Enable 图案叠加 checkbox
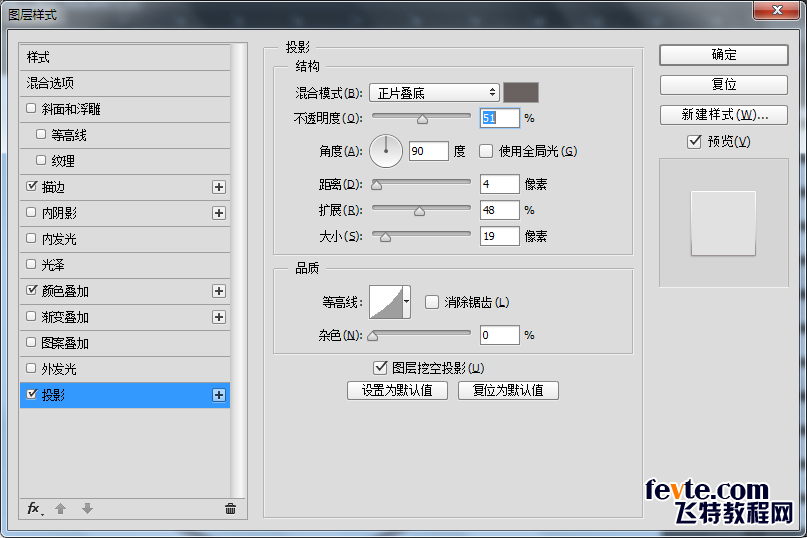This screenshot has width=807, height=538. pos(31,342)
